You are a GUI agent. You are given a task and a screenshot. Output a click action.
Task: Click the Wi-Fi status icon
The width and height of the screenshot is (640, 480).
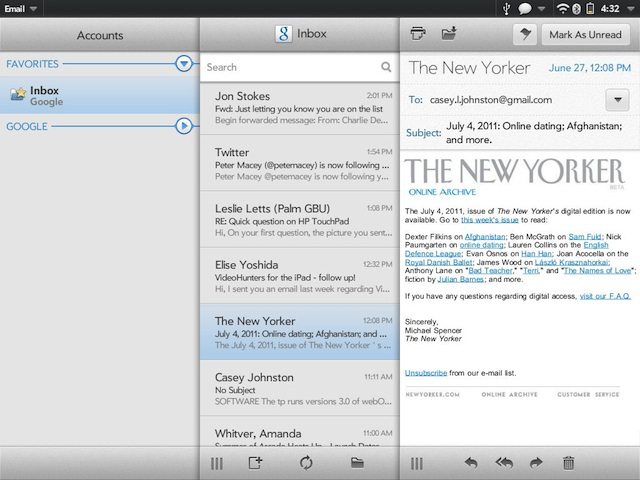click(x=563, y=9)
